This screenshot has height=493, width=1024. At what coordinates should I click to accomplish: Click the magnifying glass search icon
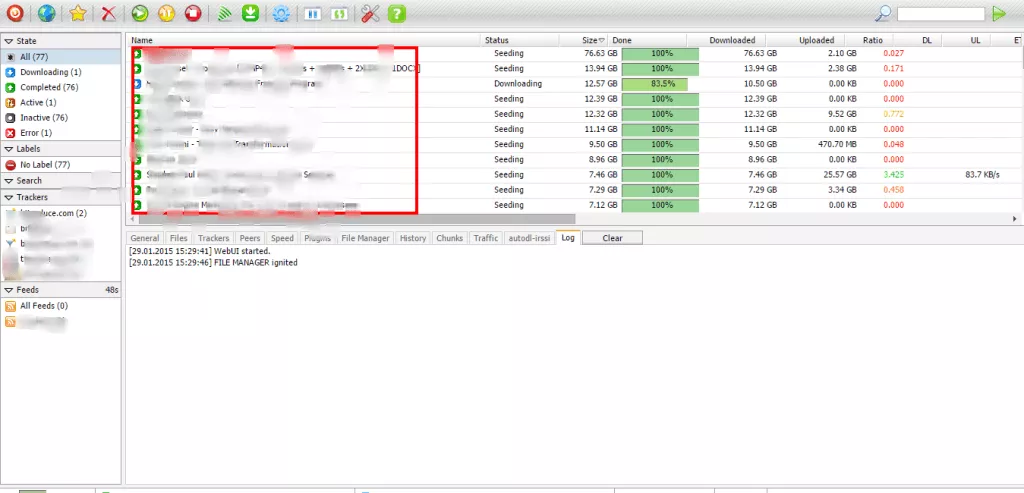[883, 14]
